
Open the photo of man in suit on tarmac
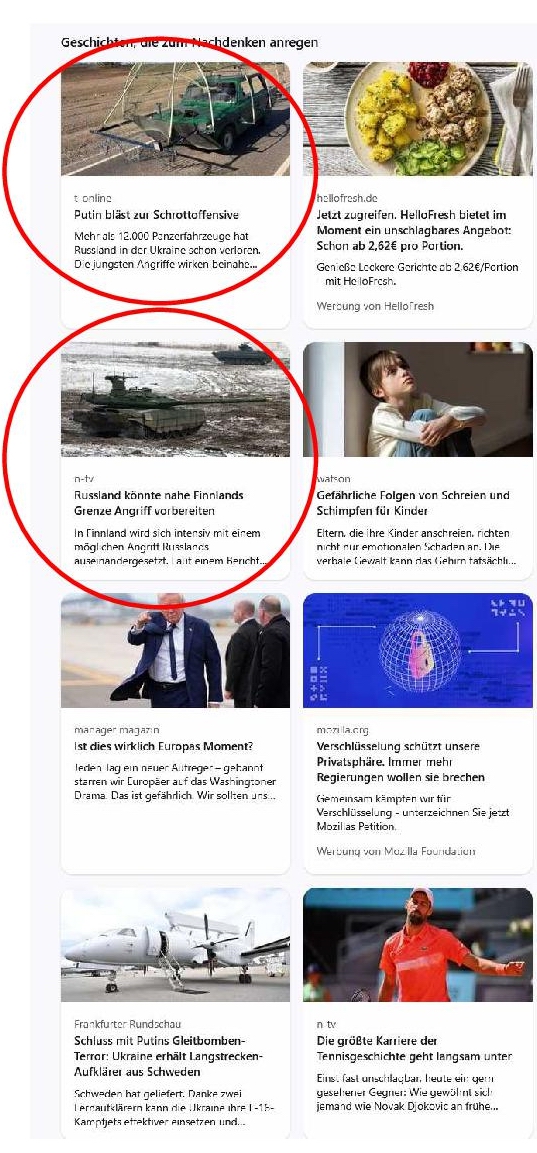pos(175,650)
